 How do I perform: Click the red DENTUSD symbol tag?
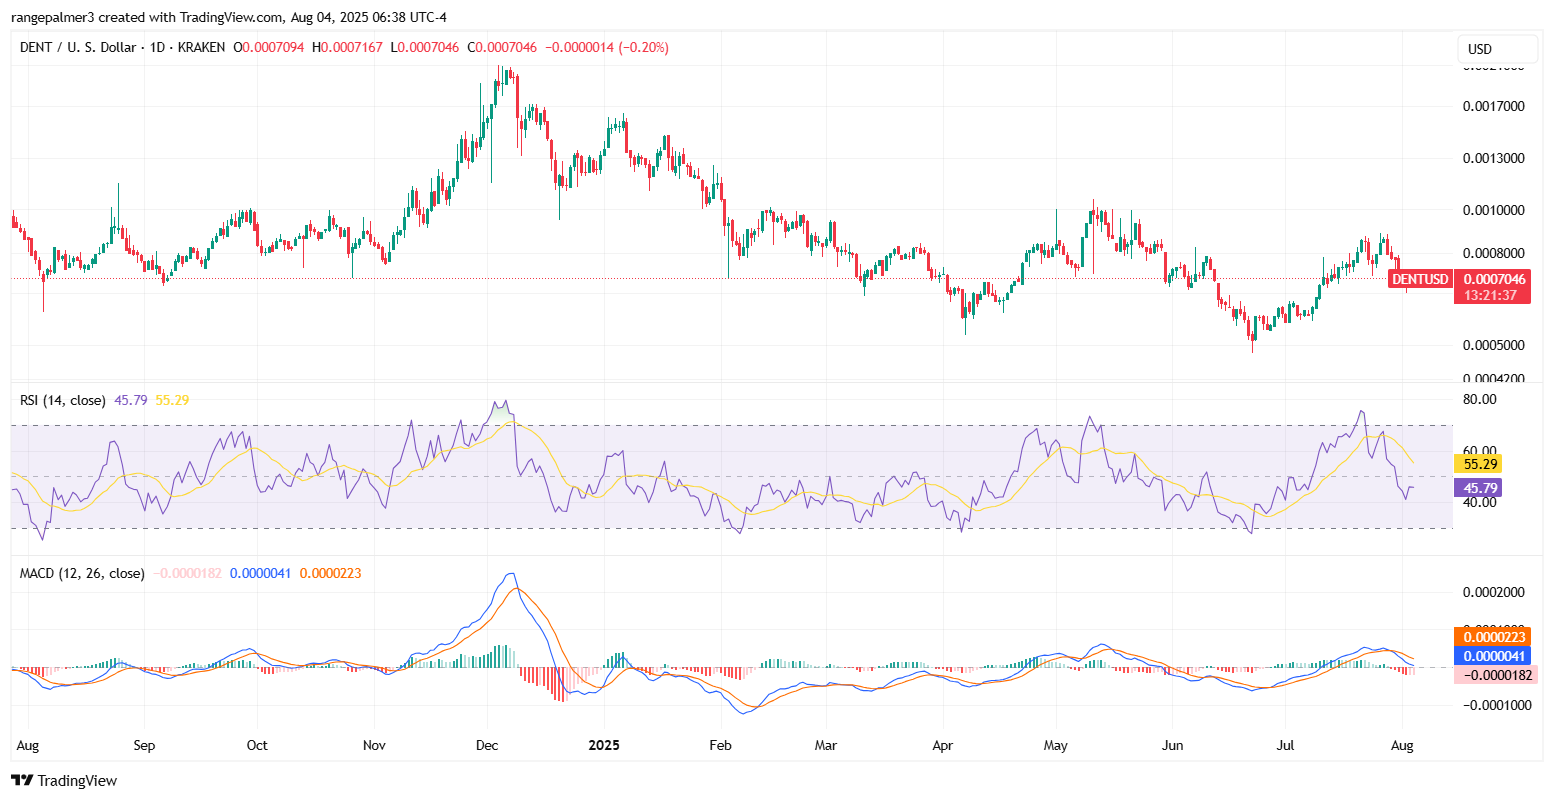click(1420, 279)
